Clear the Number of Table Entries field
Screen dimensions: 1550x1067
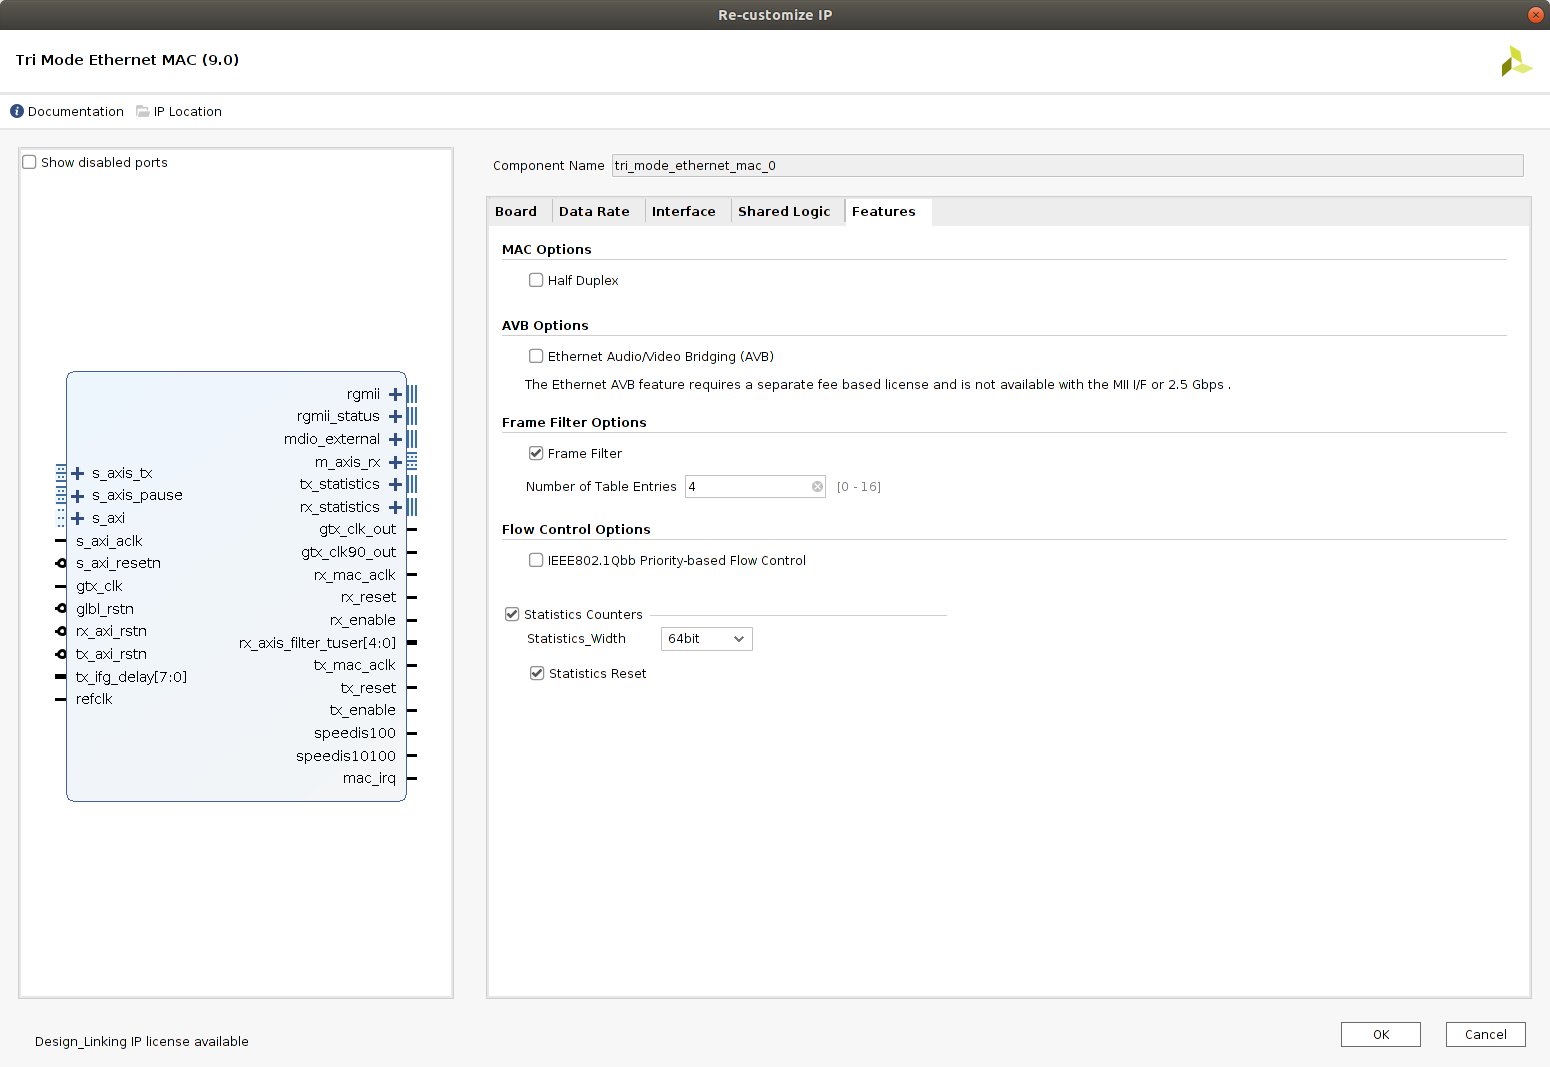817,487
